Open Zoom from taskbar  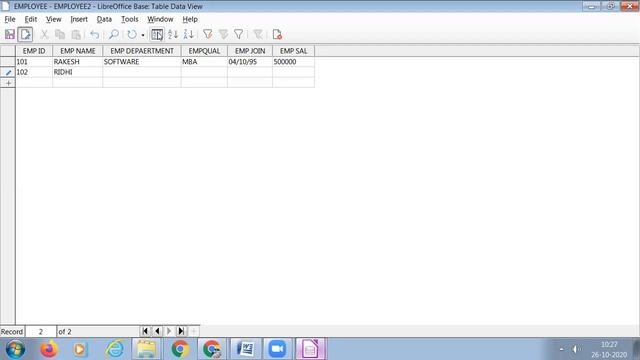[x=278, y=349]
